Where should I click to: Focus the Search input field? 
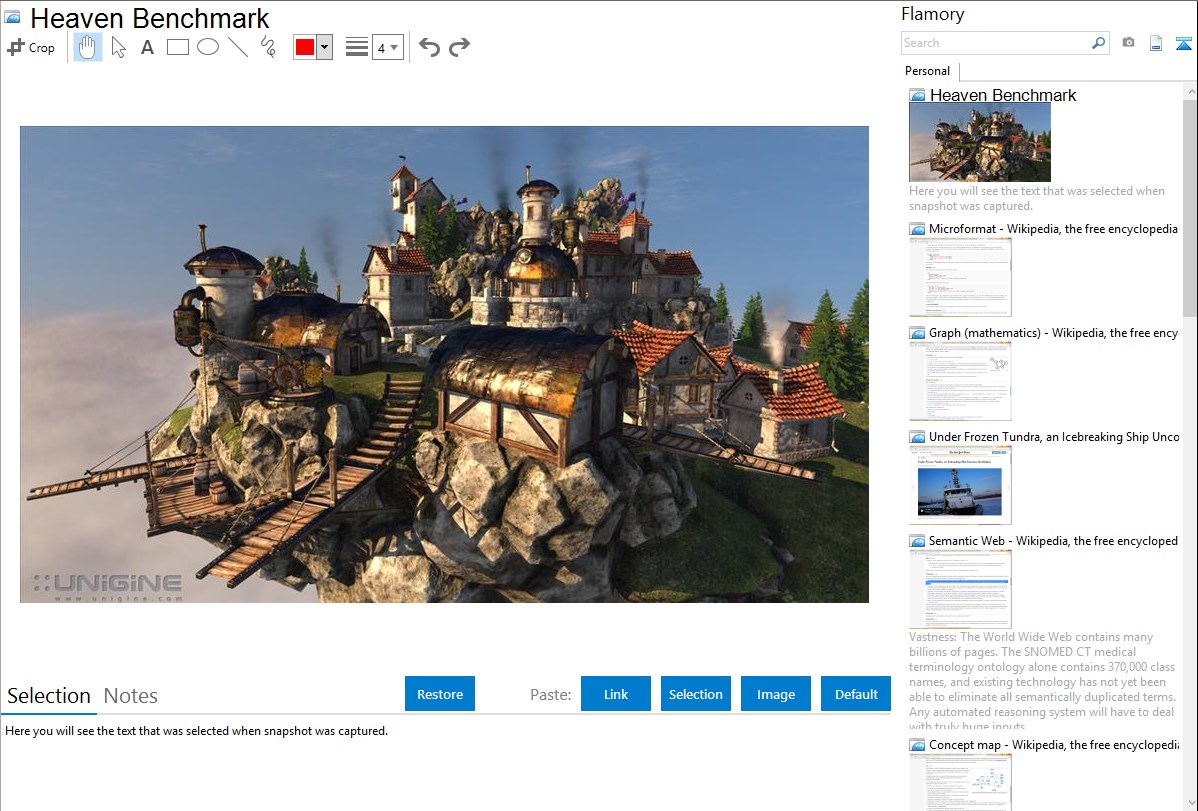pos(996,43)
